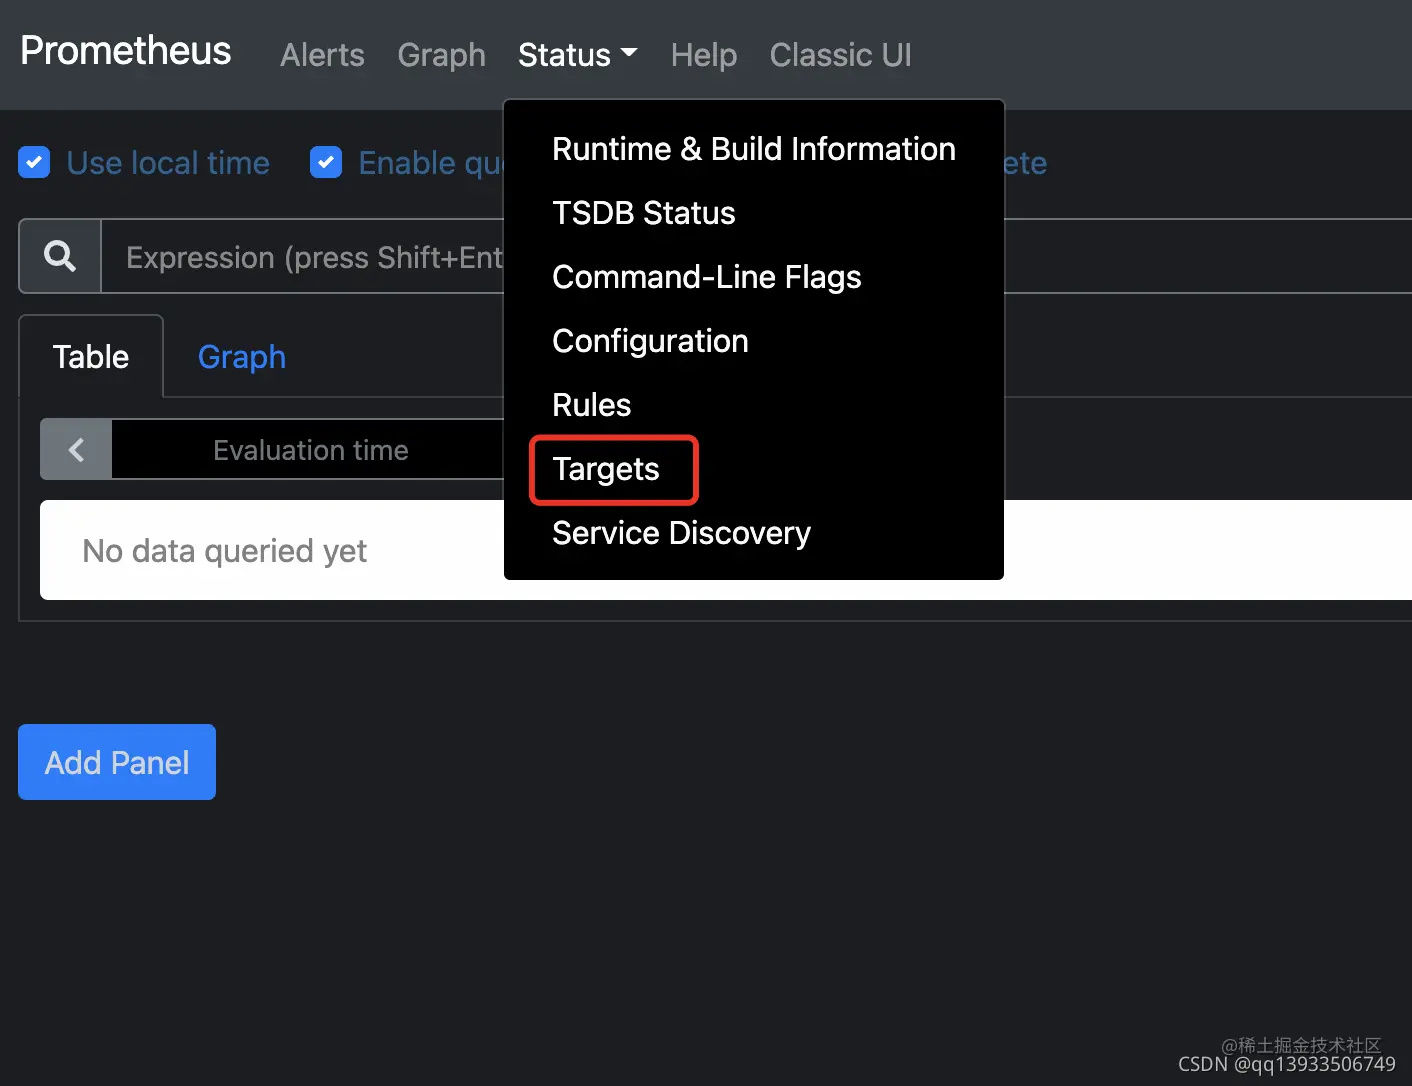Screen dimensions: 1412x1086
Task: Click the previous evaluation time chevron
Action: pos(76,450)
